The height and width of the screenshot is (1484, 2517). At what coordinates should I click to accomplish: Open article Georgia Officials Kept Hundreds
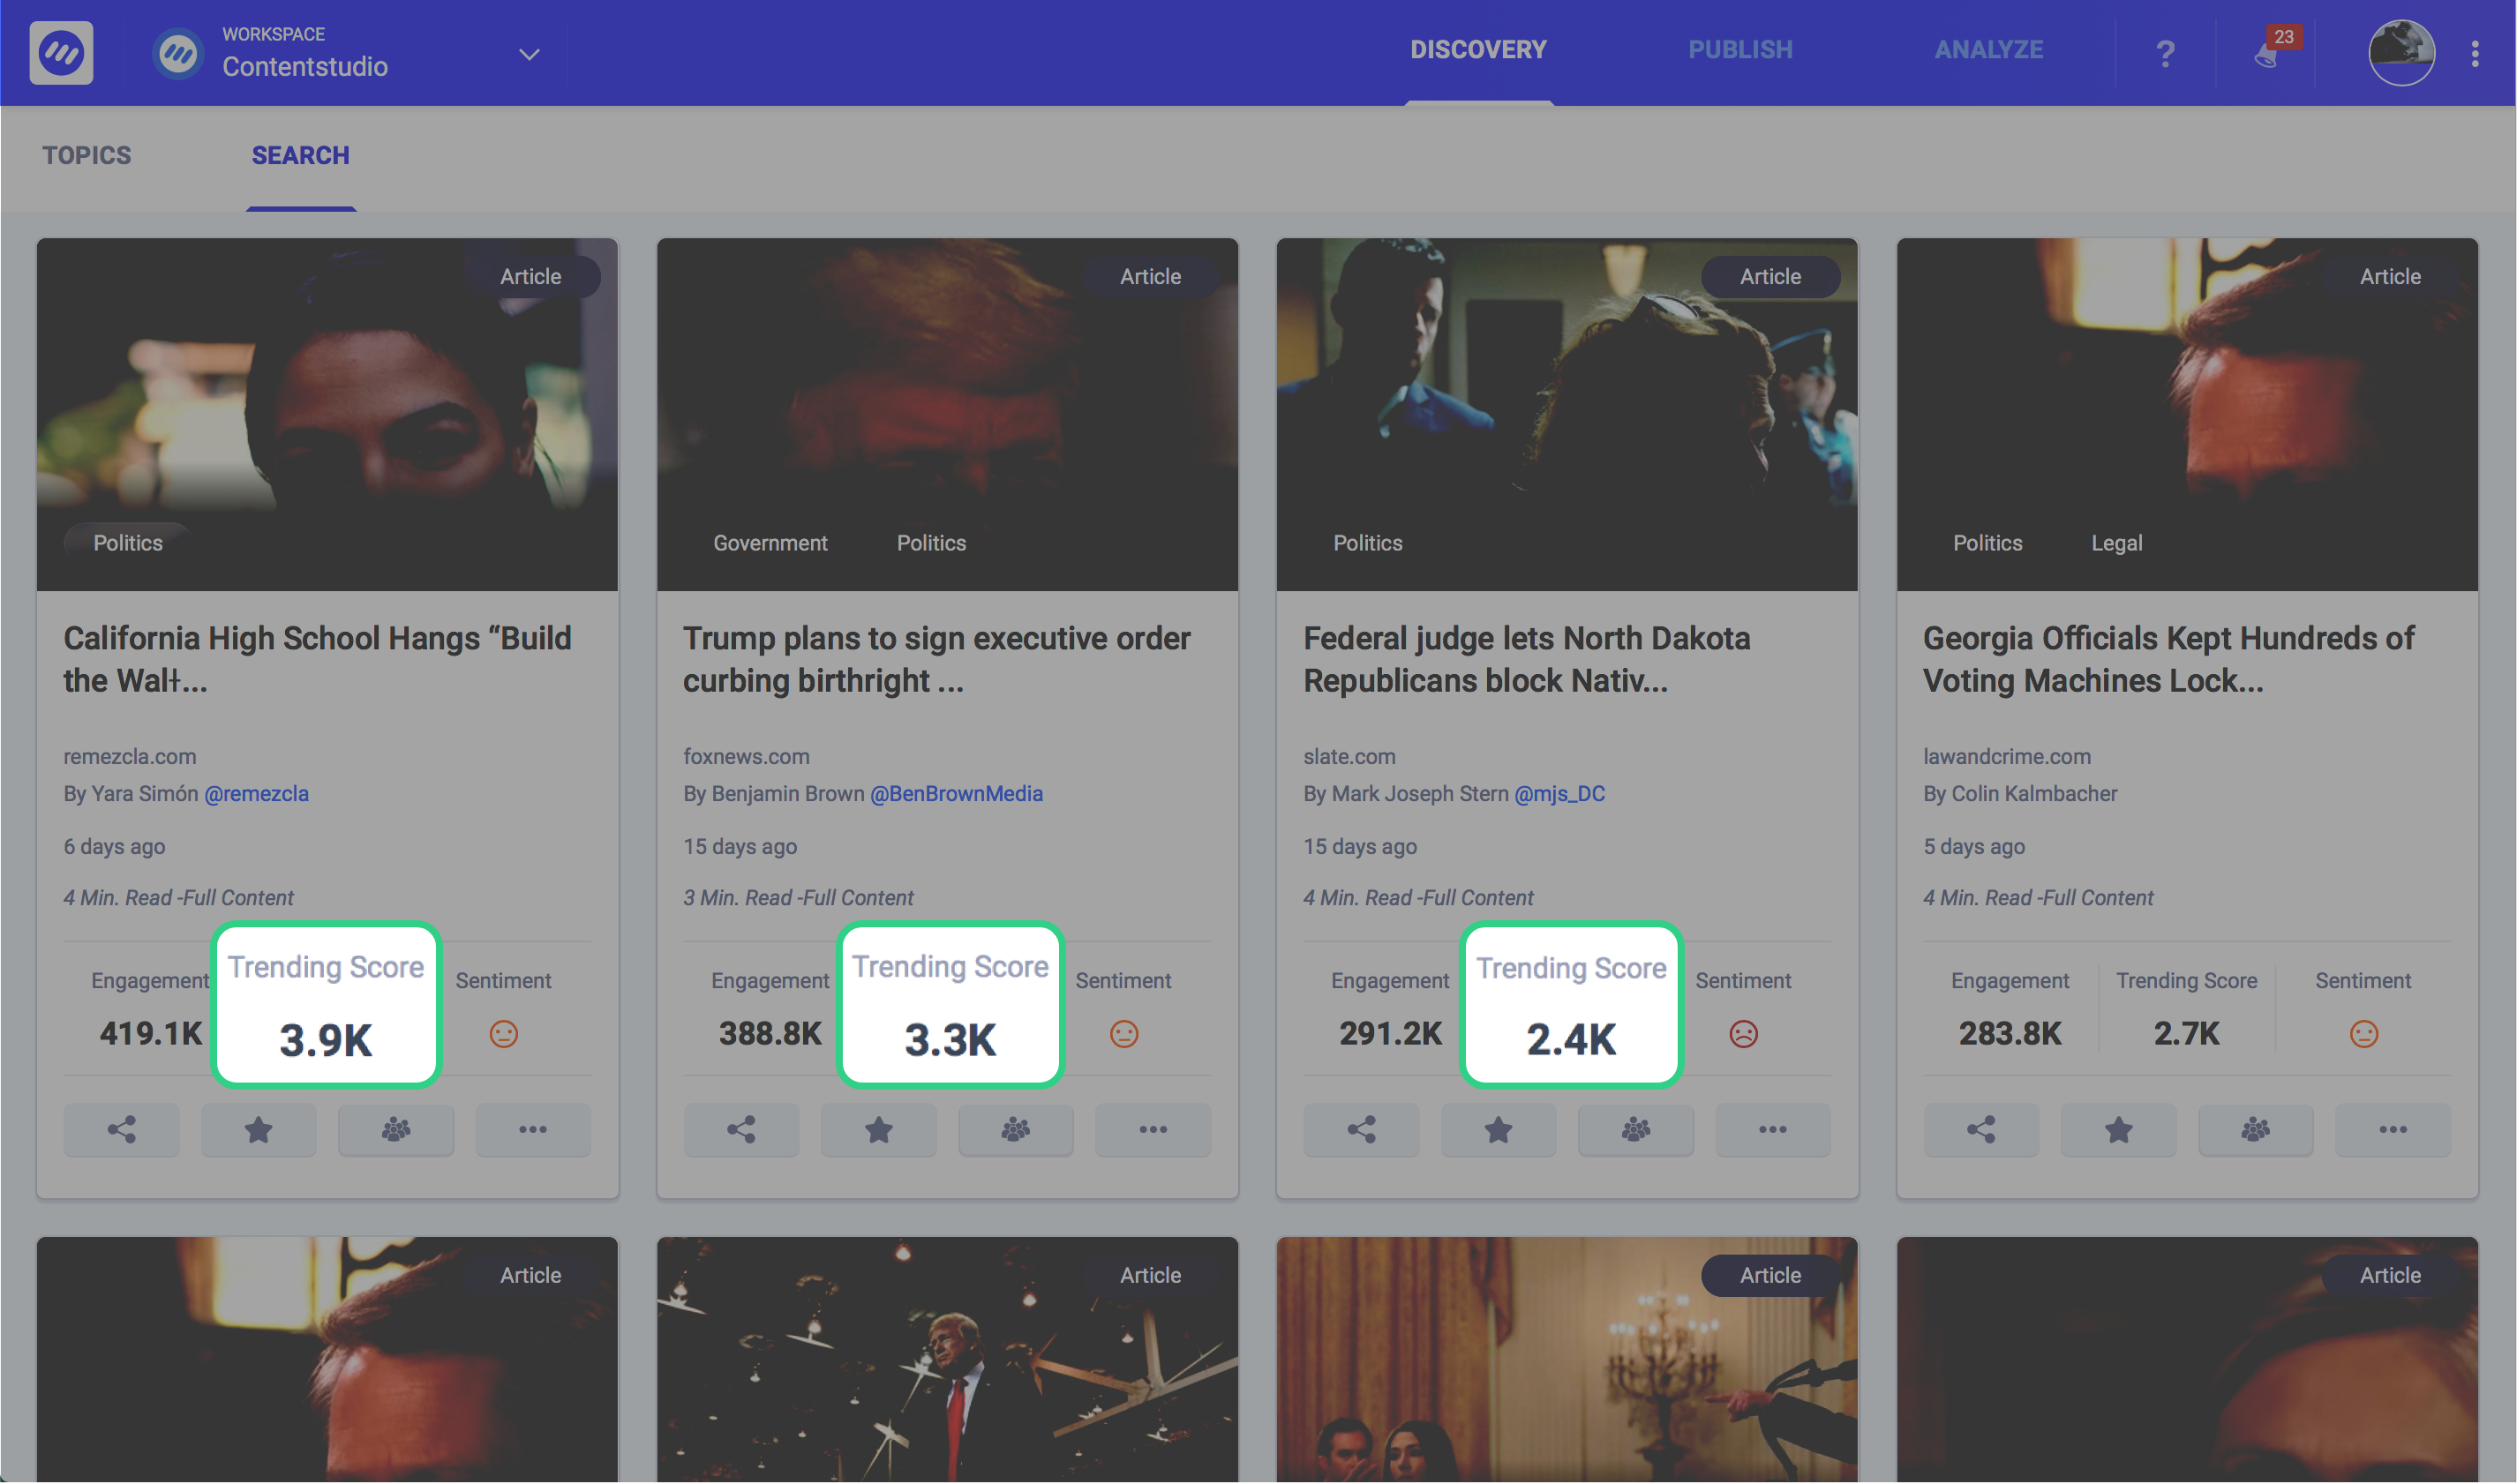pos(2168,659)
